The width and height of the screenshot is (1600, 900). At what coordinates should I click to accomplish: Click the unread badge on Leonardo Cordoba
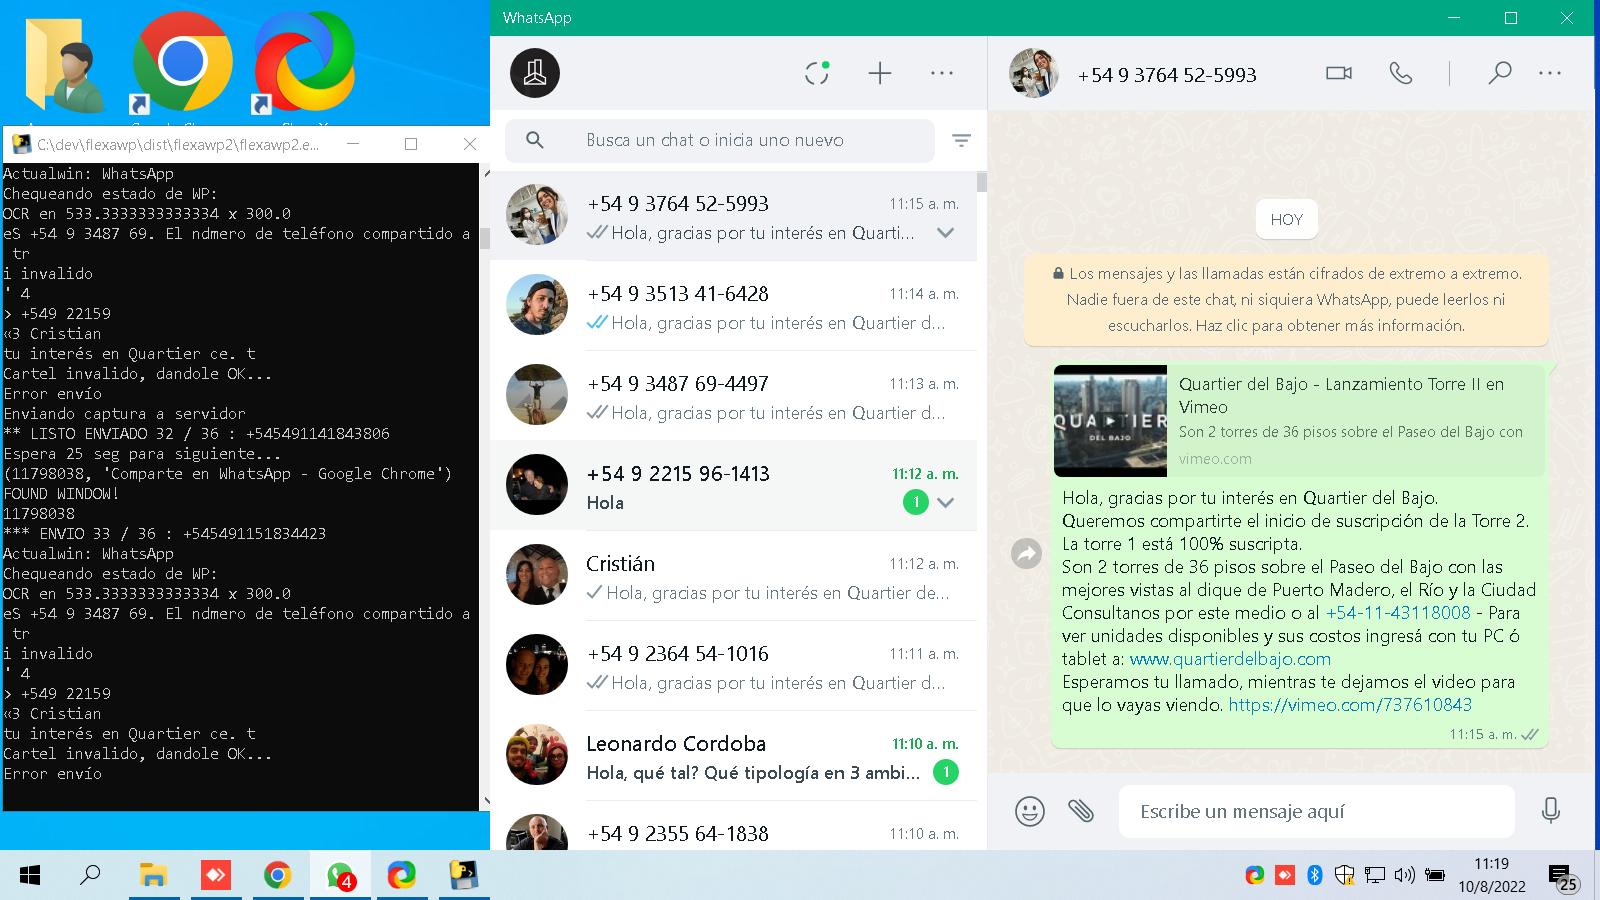945,772
